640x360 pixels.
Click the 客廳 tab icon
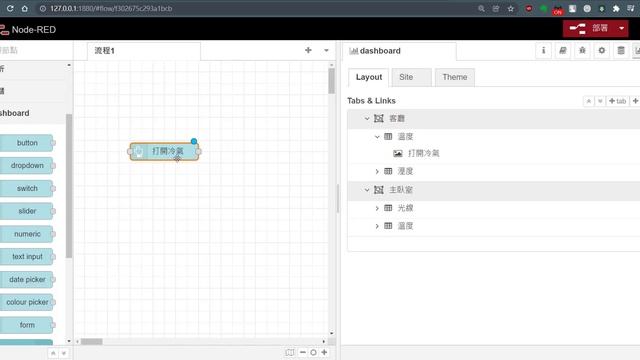(x=379, y=118)
